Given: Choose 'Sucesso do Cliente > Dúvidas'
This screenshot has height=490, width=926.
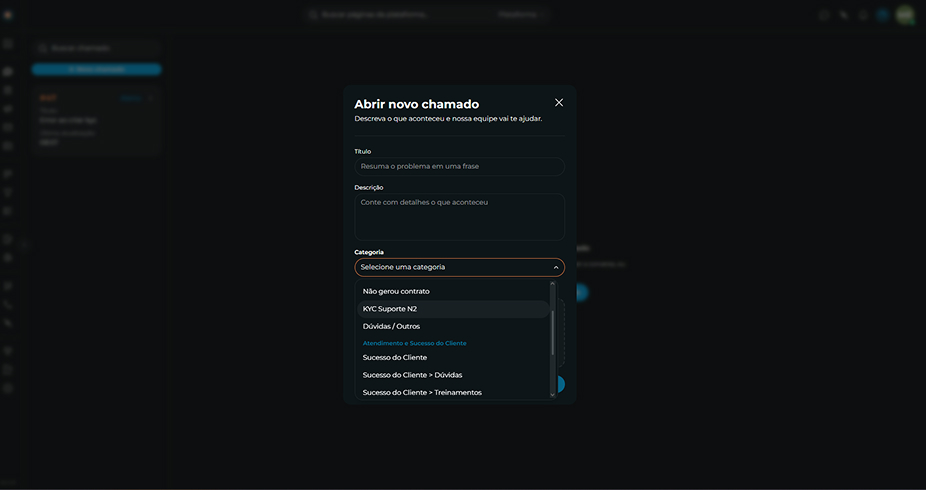Looking at the screenshot, I should click(x=453, y=375).
